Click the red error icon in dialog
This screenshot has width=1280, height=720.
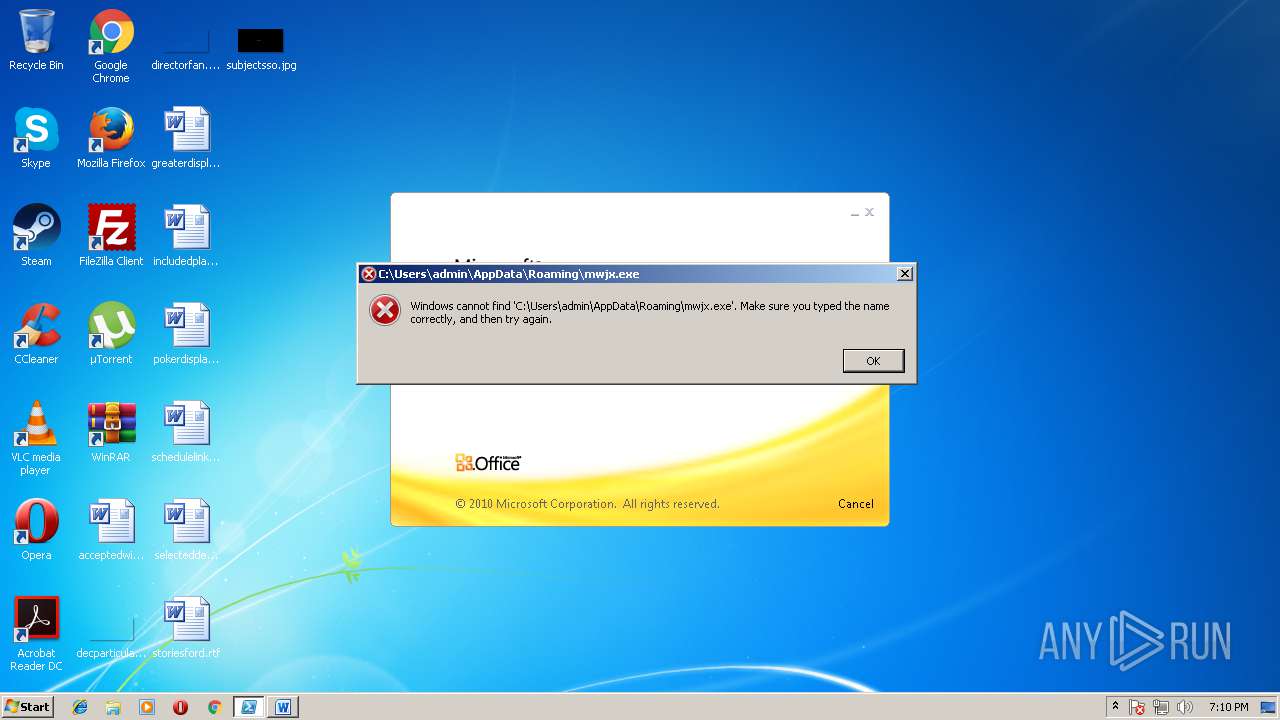[385, 311]
